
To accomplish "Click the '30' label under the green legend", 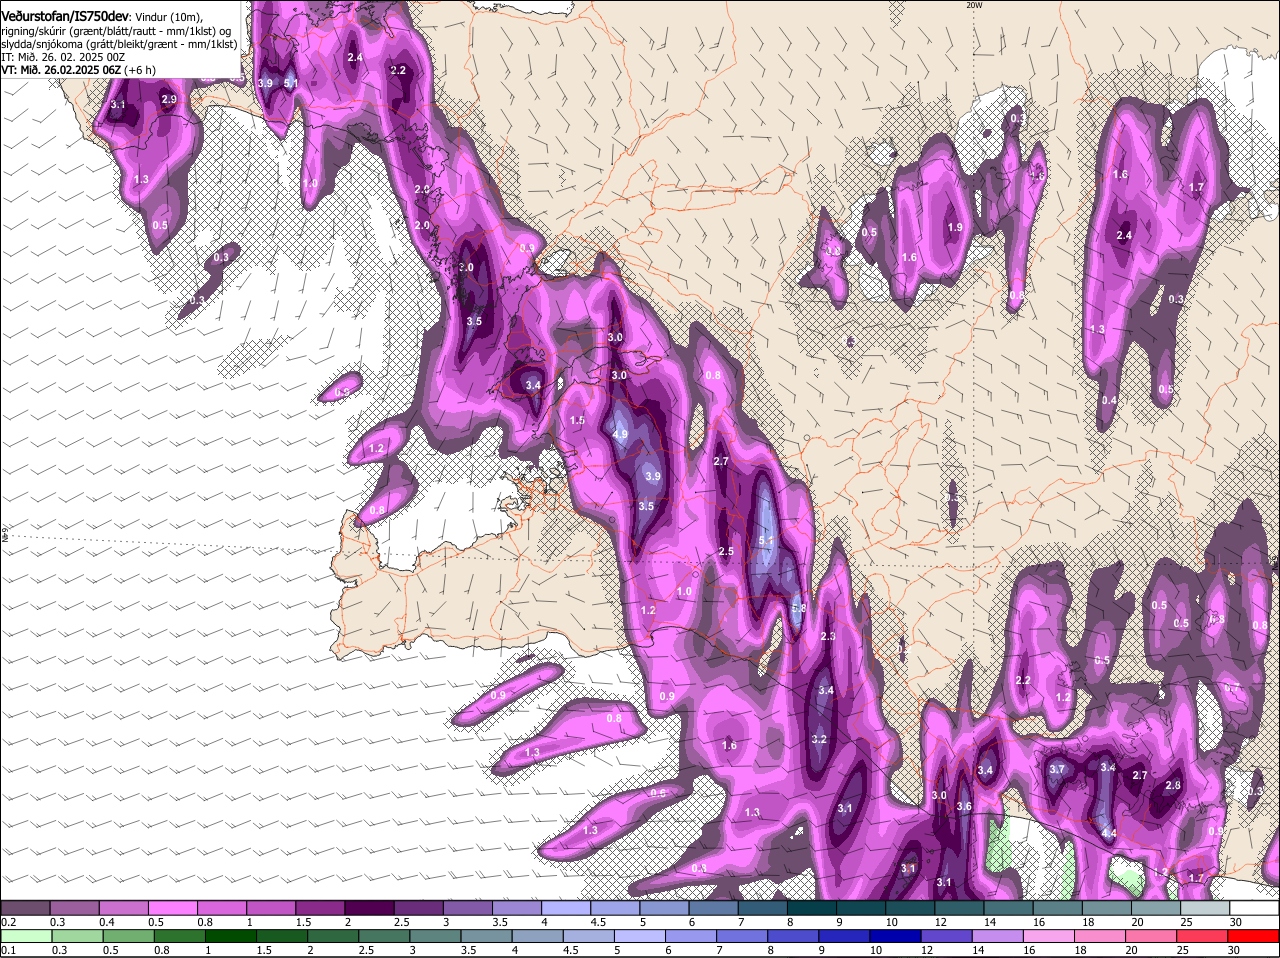I will click(x=1234, y=950).
